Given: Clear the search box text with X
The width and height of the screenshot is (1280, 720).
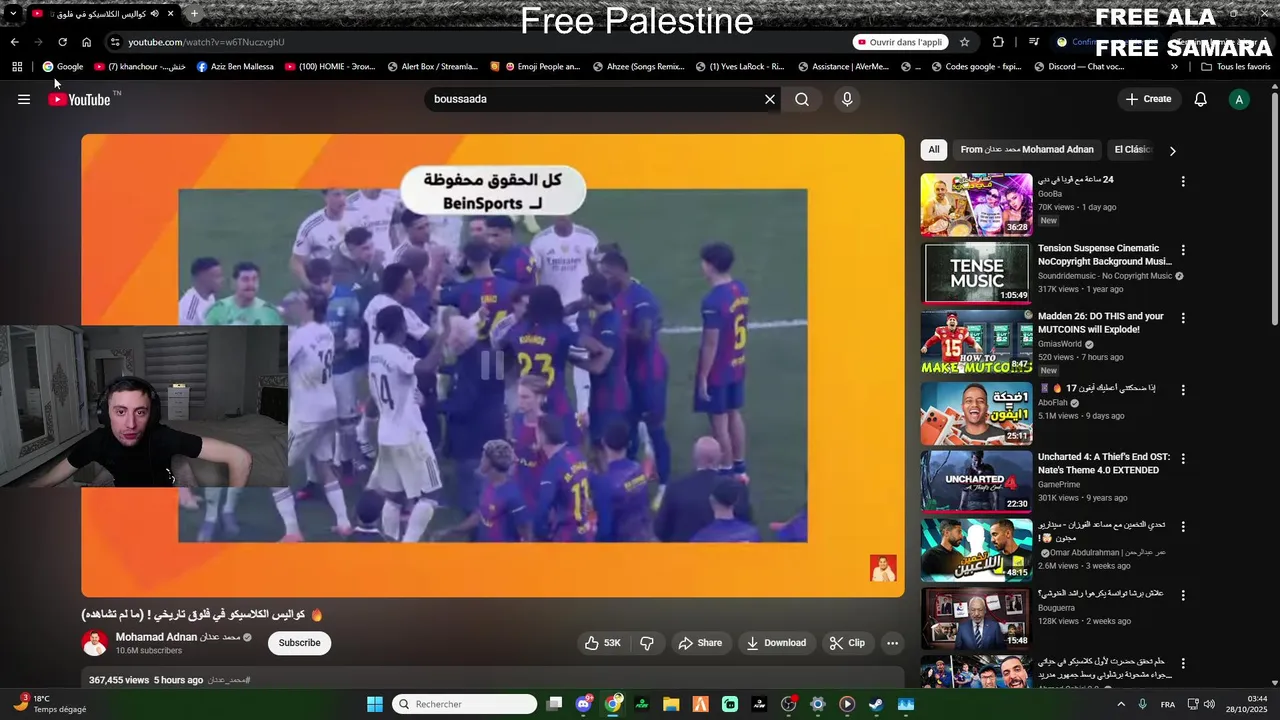Looking at the screenshot, I should (x=770, y=99).
